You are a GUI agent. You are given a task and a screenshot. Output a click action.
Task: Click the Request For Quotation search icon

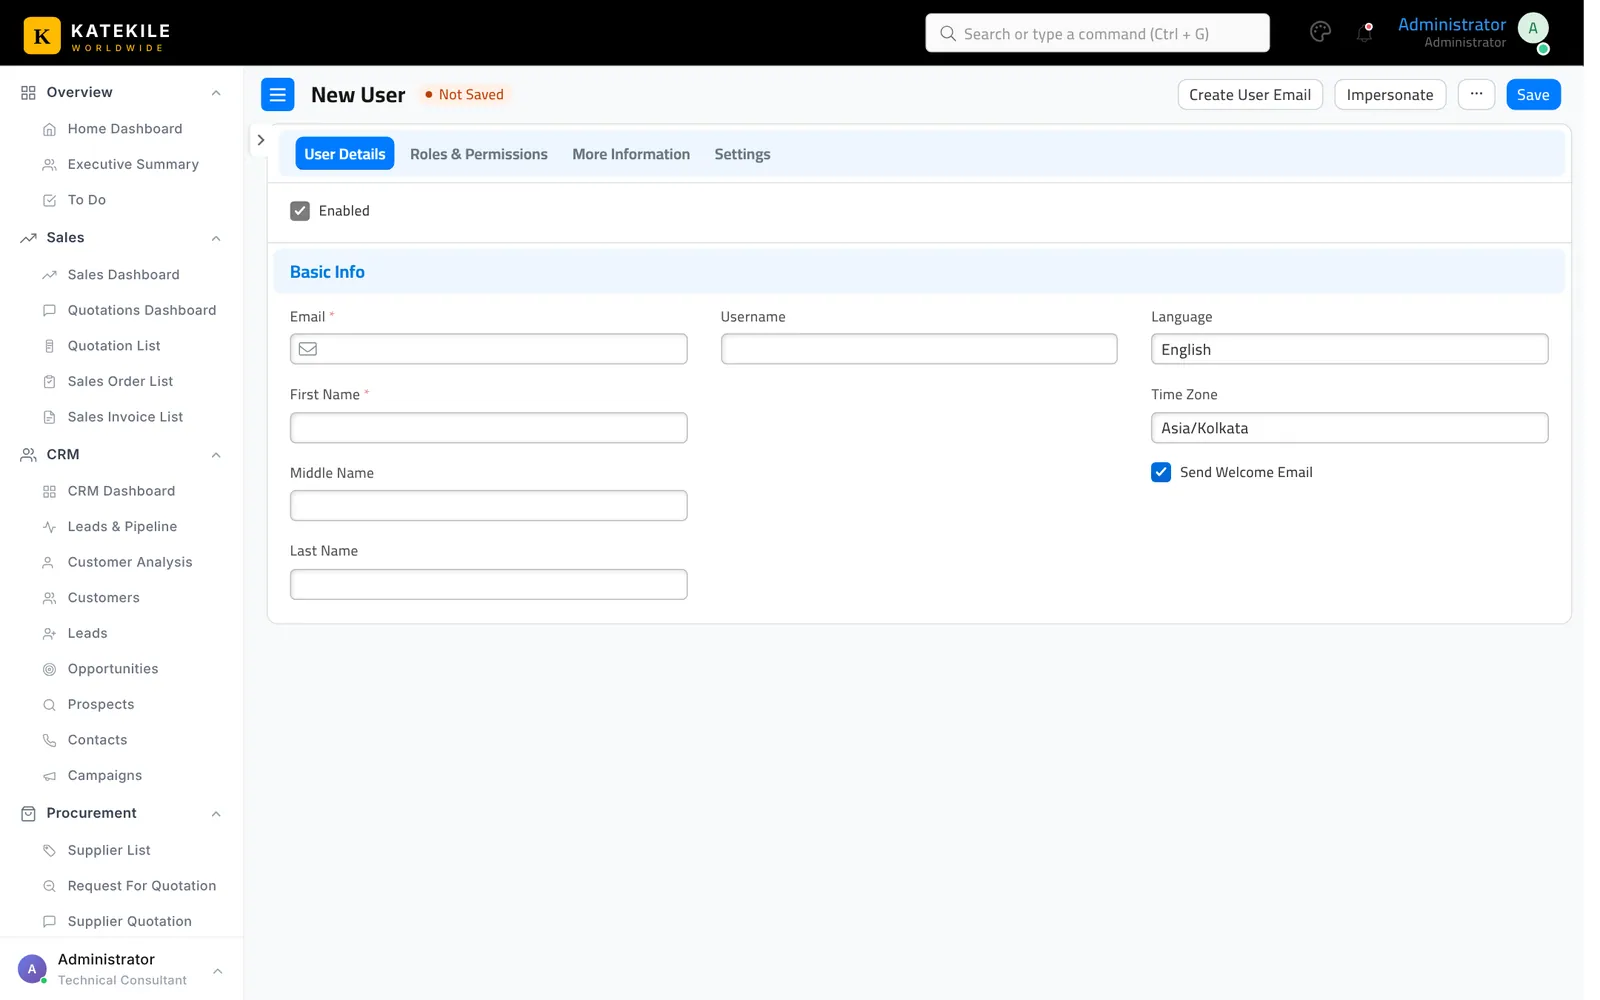click(49, 886)
